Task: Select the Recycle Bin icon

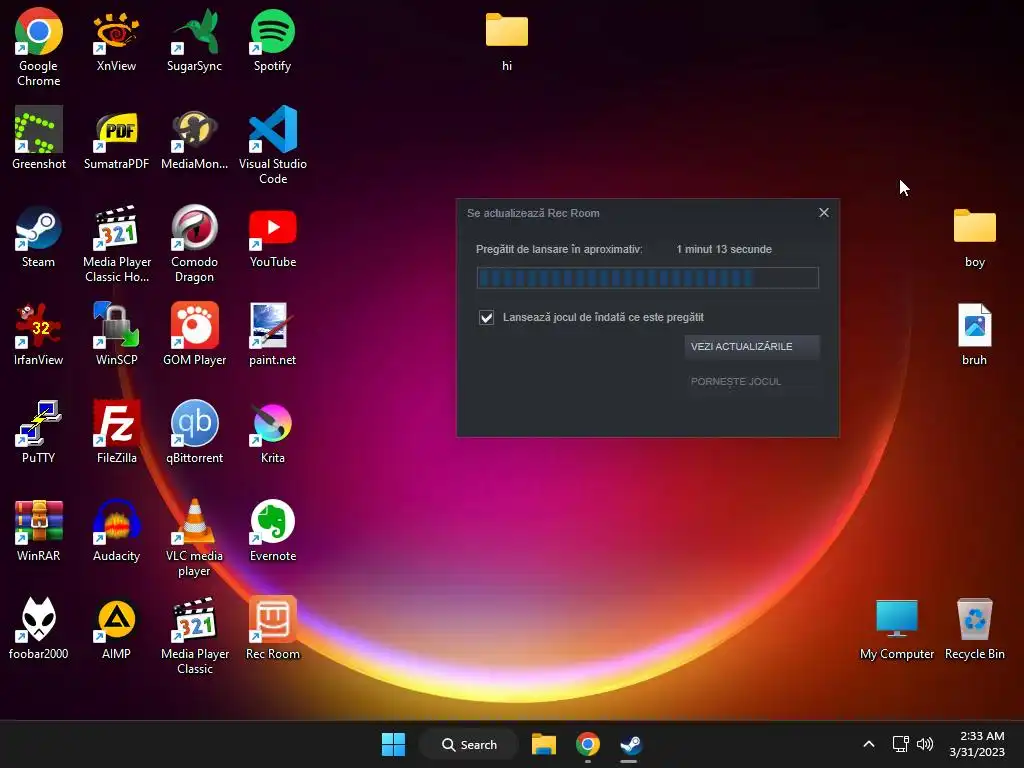Action: [x=974, y=628]
